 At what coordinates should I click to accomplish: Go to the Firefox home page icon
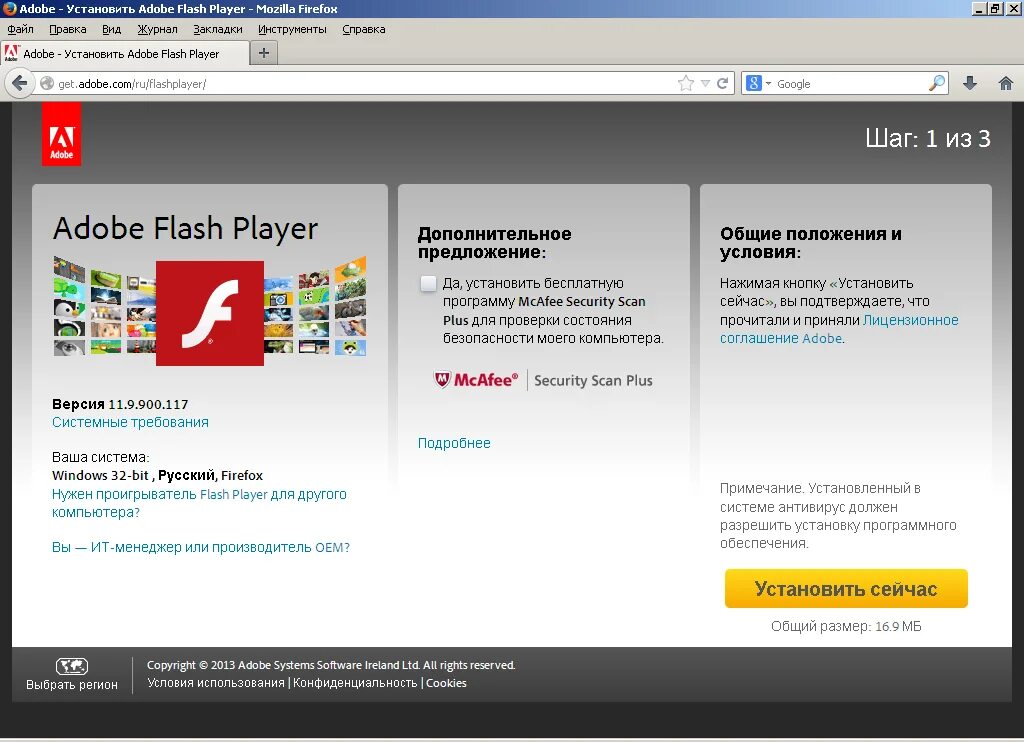point(1006,84)
